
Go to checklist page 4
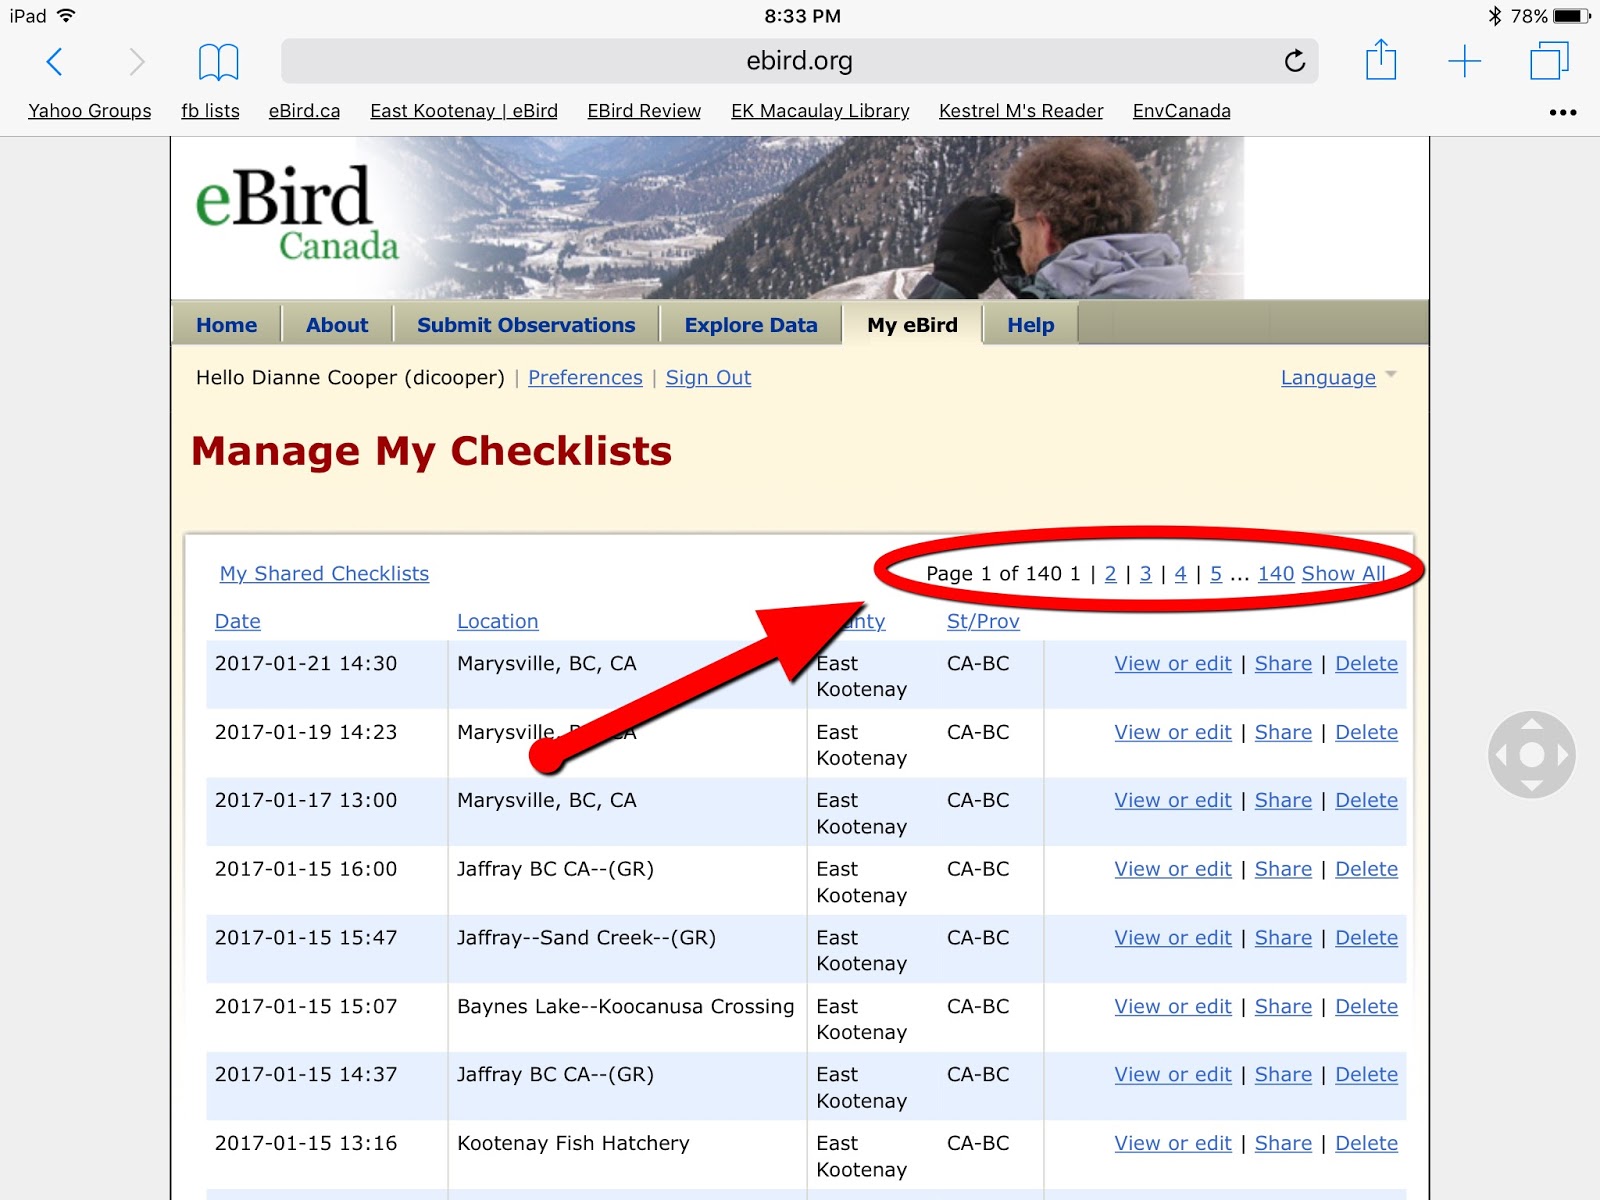click(1181, 574)
